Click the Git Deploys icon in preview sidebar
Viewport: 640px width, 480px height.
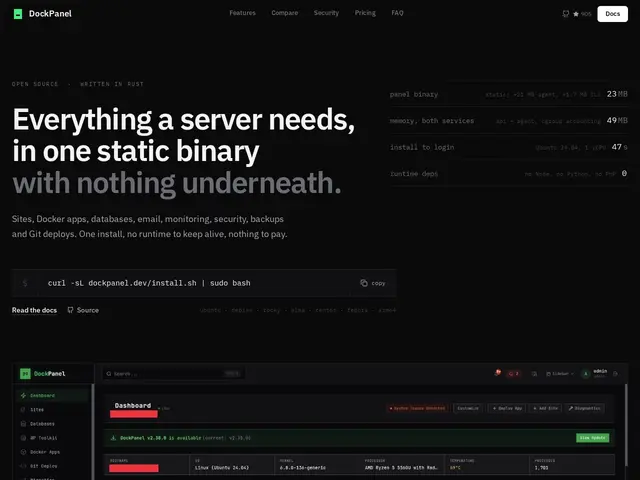tap(23, 466)
